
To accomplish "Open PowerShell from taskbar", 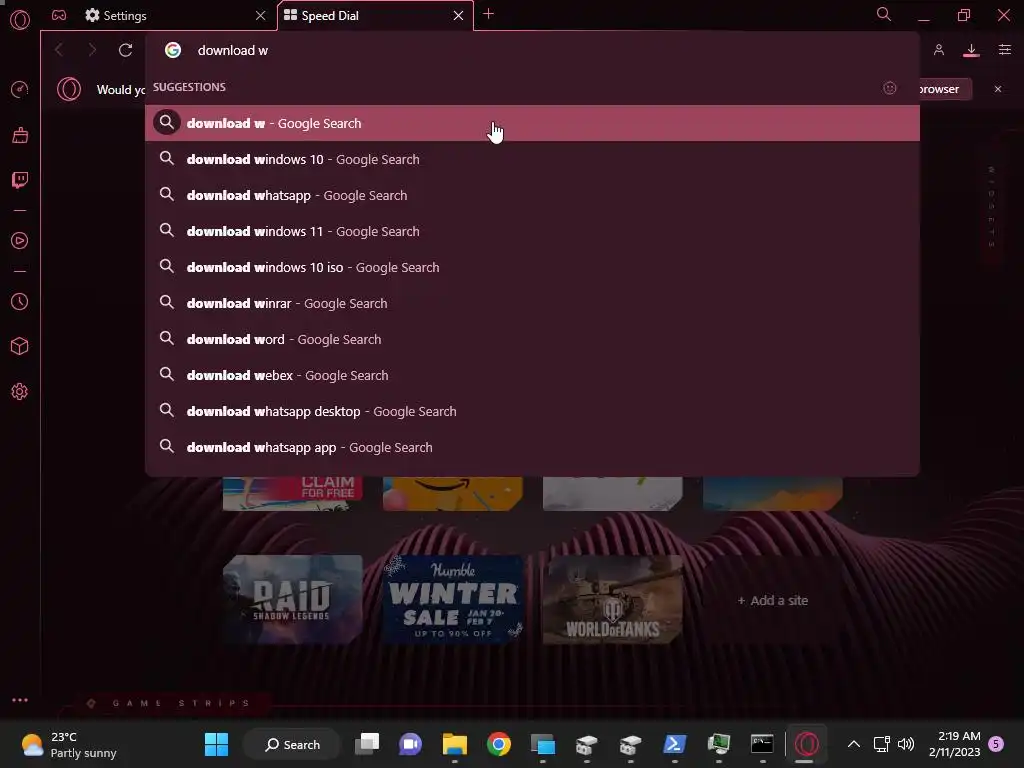I will coord(674,744).
